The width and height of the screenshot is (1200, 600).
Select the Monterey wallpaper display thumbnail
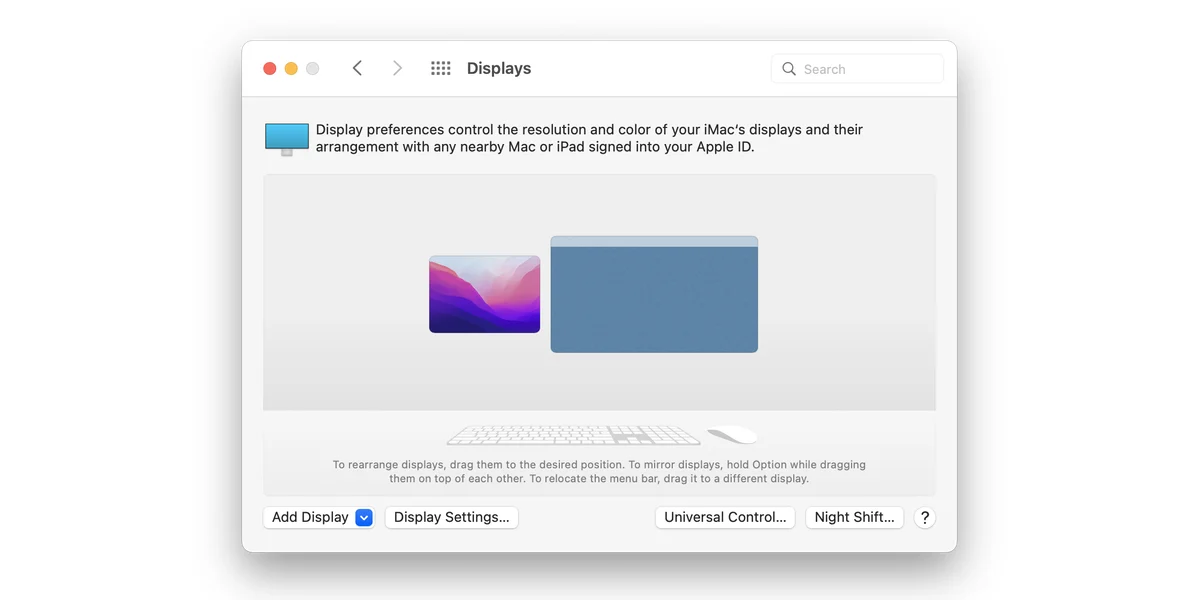point(485,294)
